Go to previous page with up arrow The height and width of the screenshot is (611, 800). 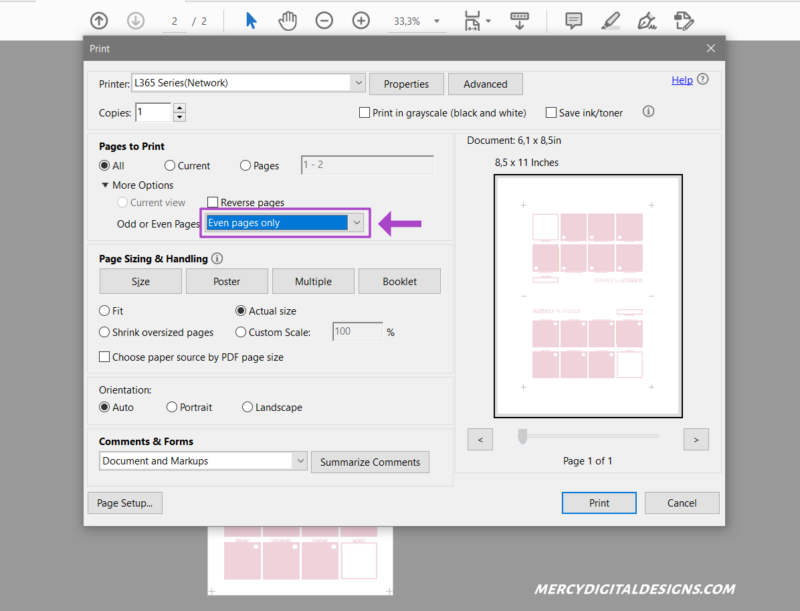[98, 20]
